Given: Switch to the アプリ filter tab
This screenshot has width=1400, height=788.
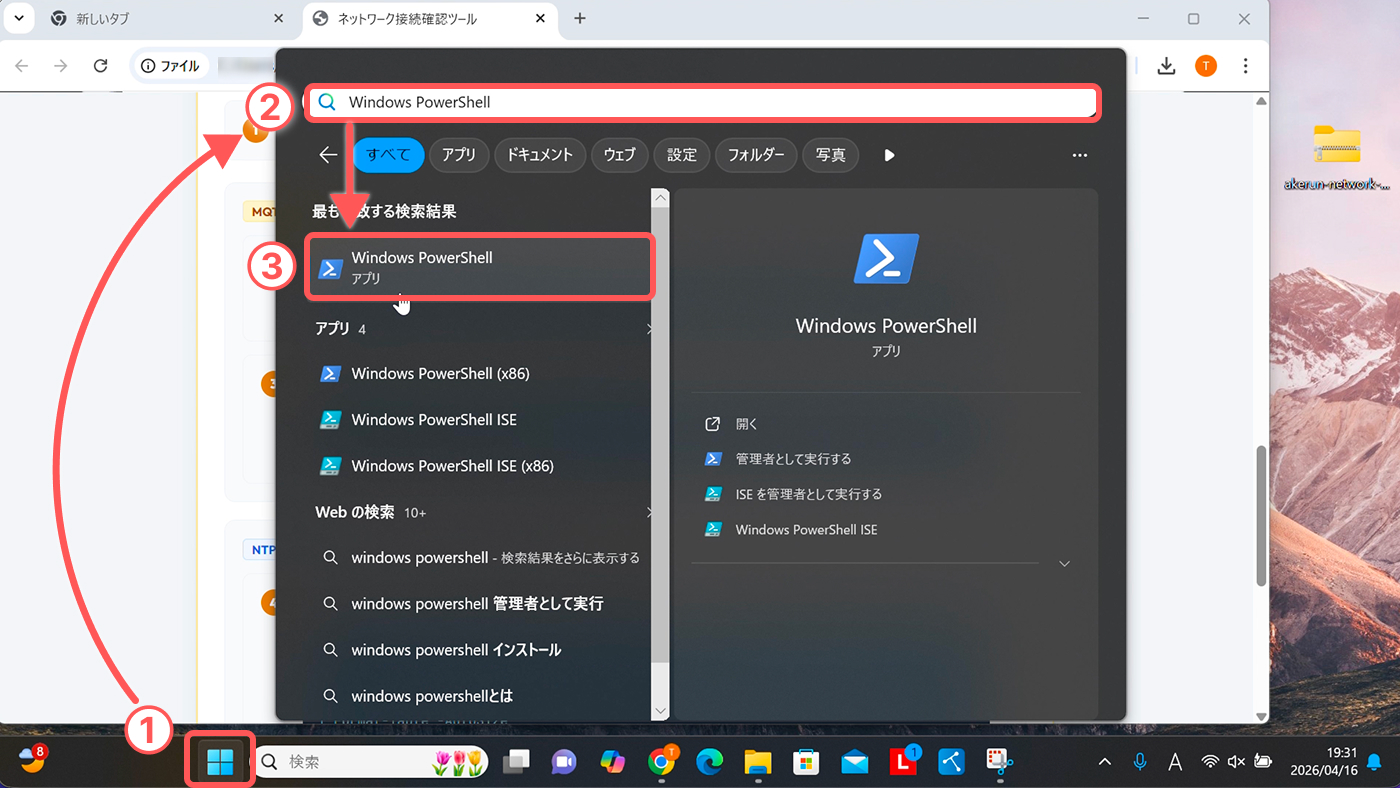Looking at the screenshot, I should [x=459, y=155].
